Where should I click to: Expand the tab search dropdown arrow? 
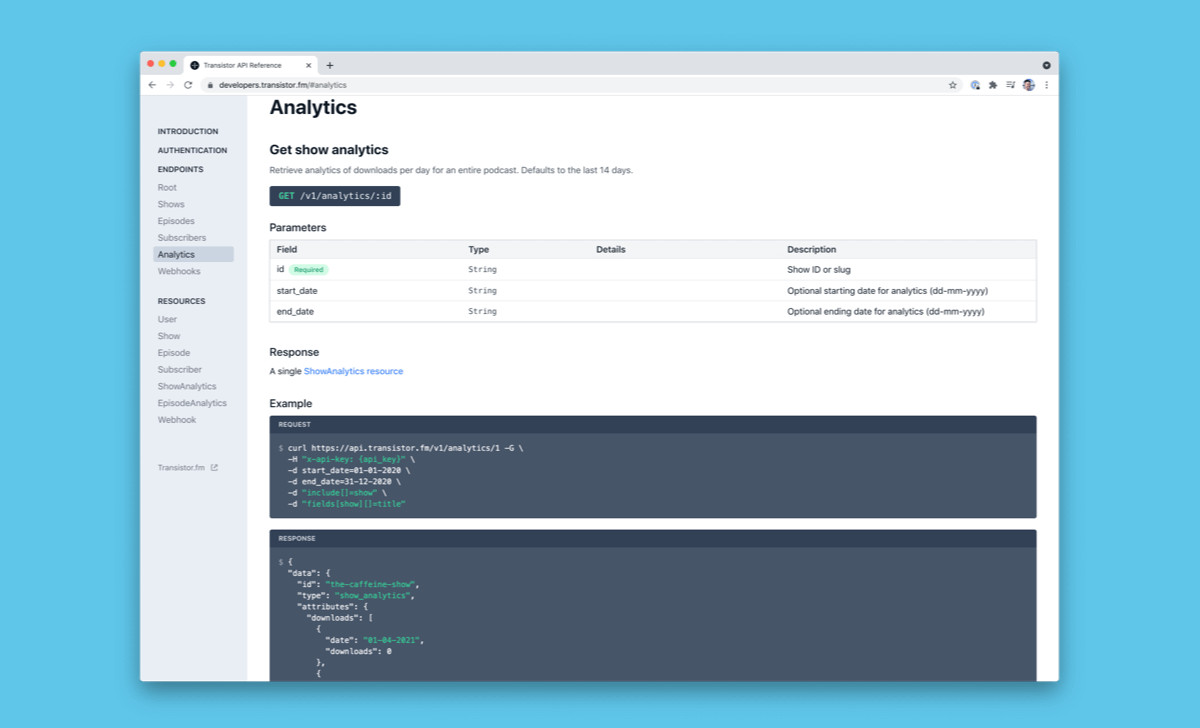coord(1046,65)
